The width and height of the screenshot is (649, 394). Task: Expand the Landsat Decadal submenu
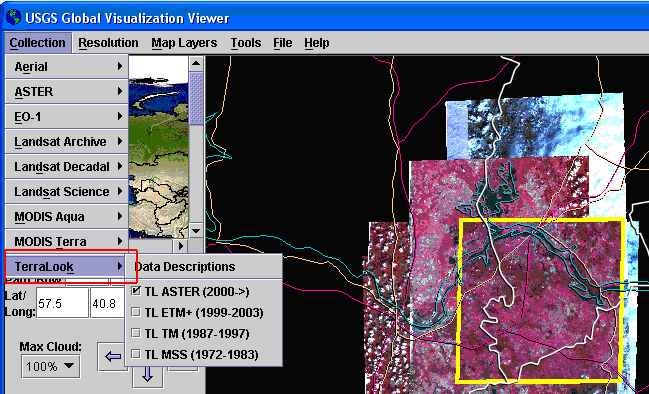click(x=67, y=167)
